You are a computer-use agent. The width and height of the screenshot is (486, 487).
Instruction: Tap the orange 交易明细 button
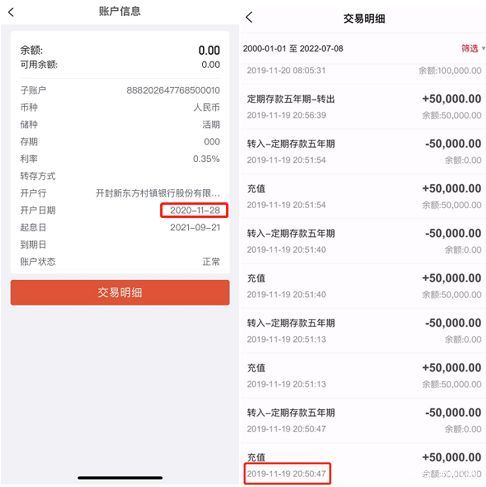click(120, 292)
